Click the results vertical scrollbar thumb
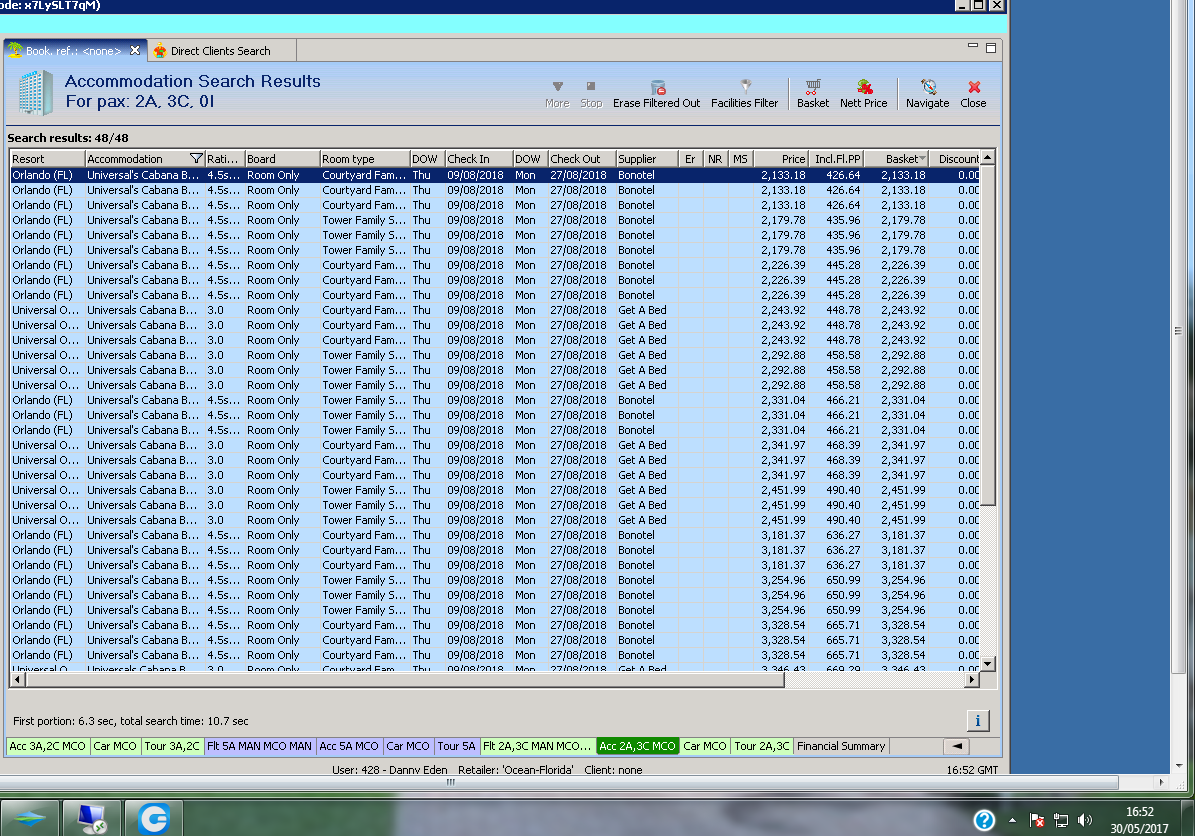The image size is (1195, 836). coord(988,335)
